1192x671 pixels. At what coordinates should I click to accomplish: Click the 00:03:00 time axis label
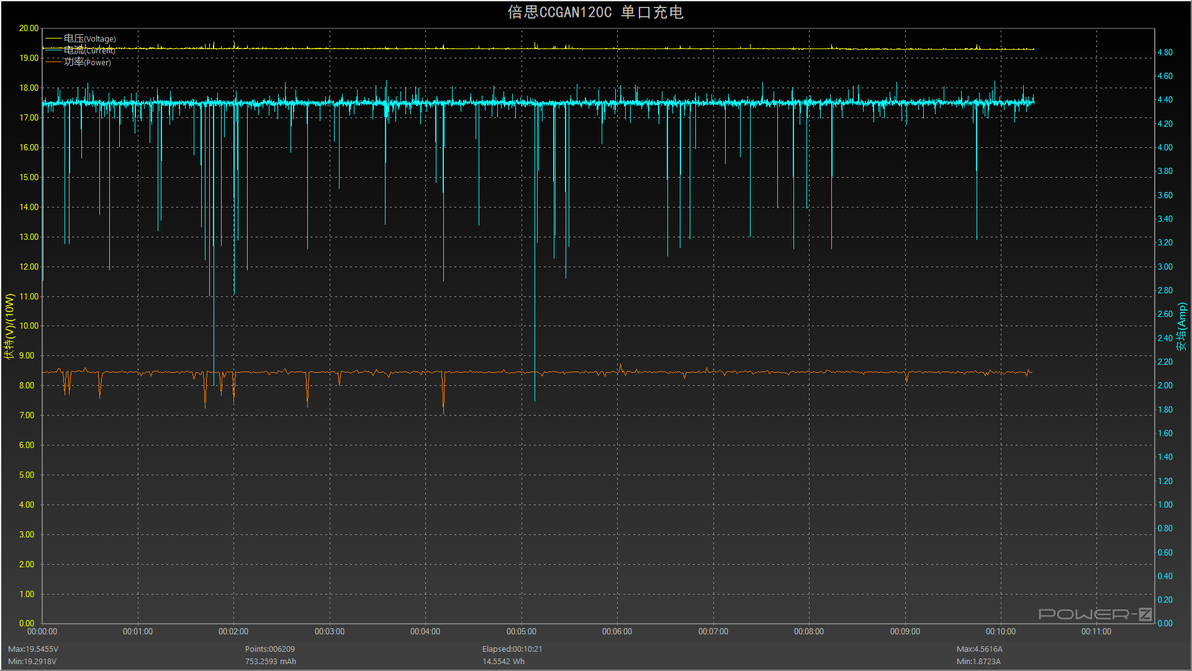pos(330,632)
